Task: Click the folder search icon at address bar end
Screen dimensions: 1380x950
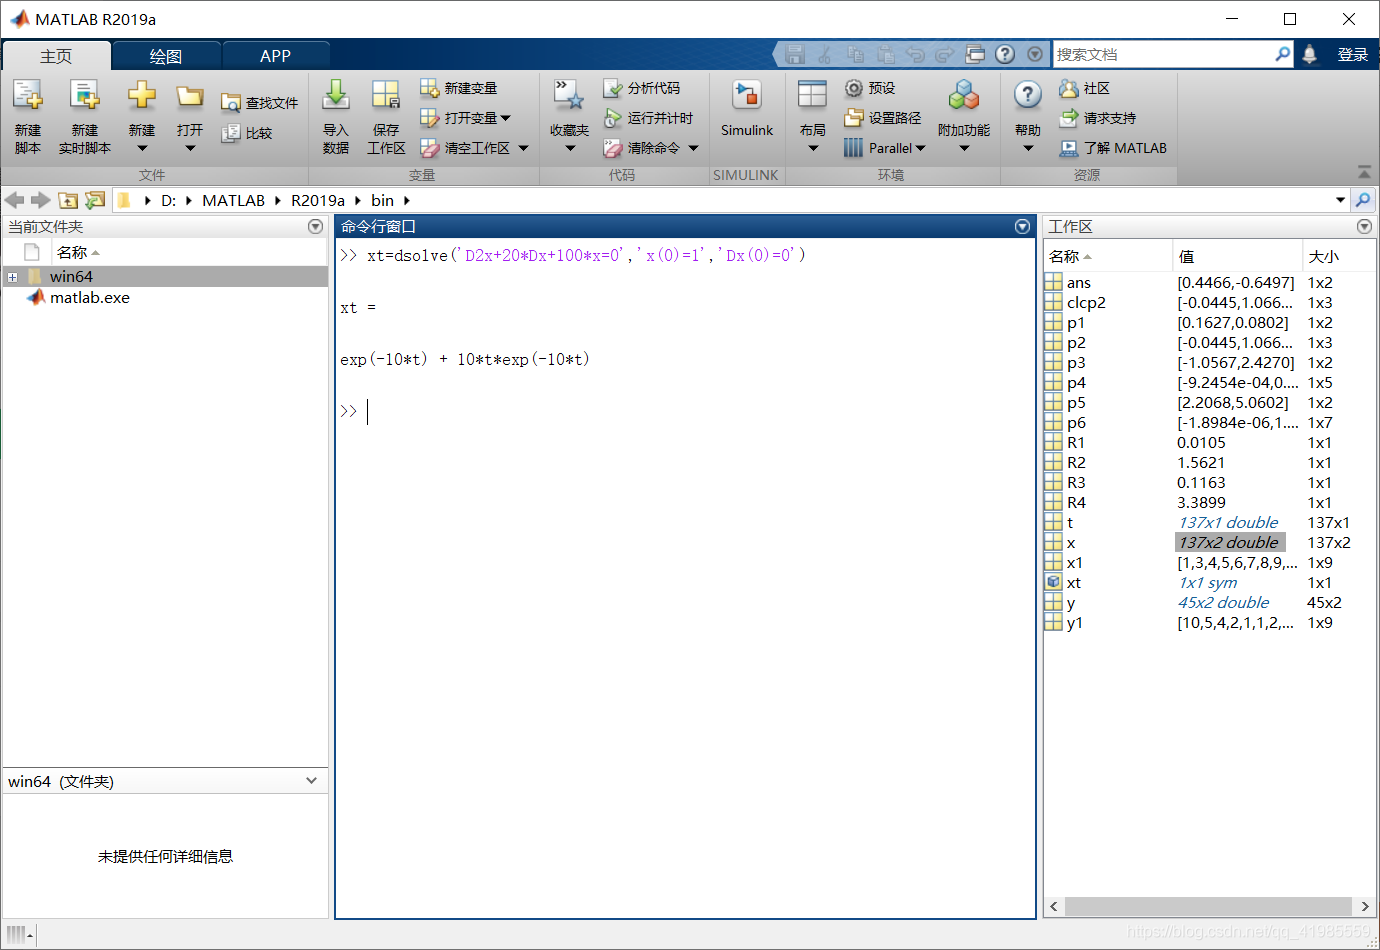Action: [1363, 200]
